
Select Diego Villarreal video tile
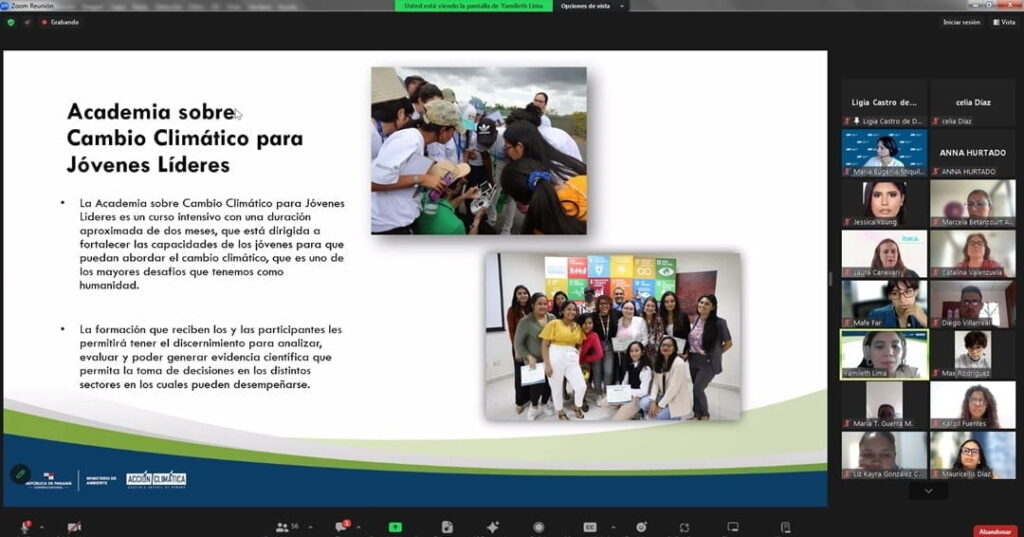972,304
